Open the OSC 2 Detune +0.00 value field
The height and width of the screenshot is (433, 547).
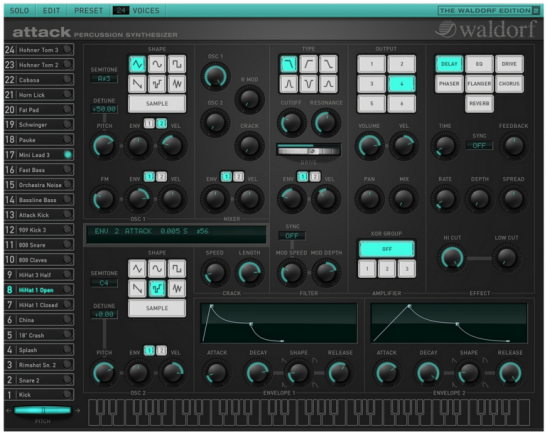click(x=104, y=314)
